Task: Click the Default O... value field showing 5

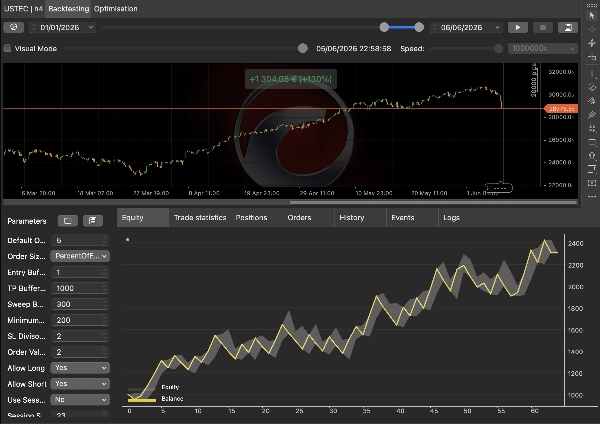Action: (x=80, y=240)
